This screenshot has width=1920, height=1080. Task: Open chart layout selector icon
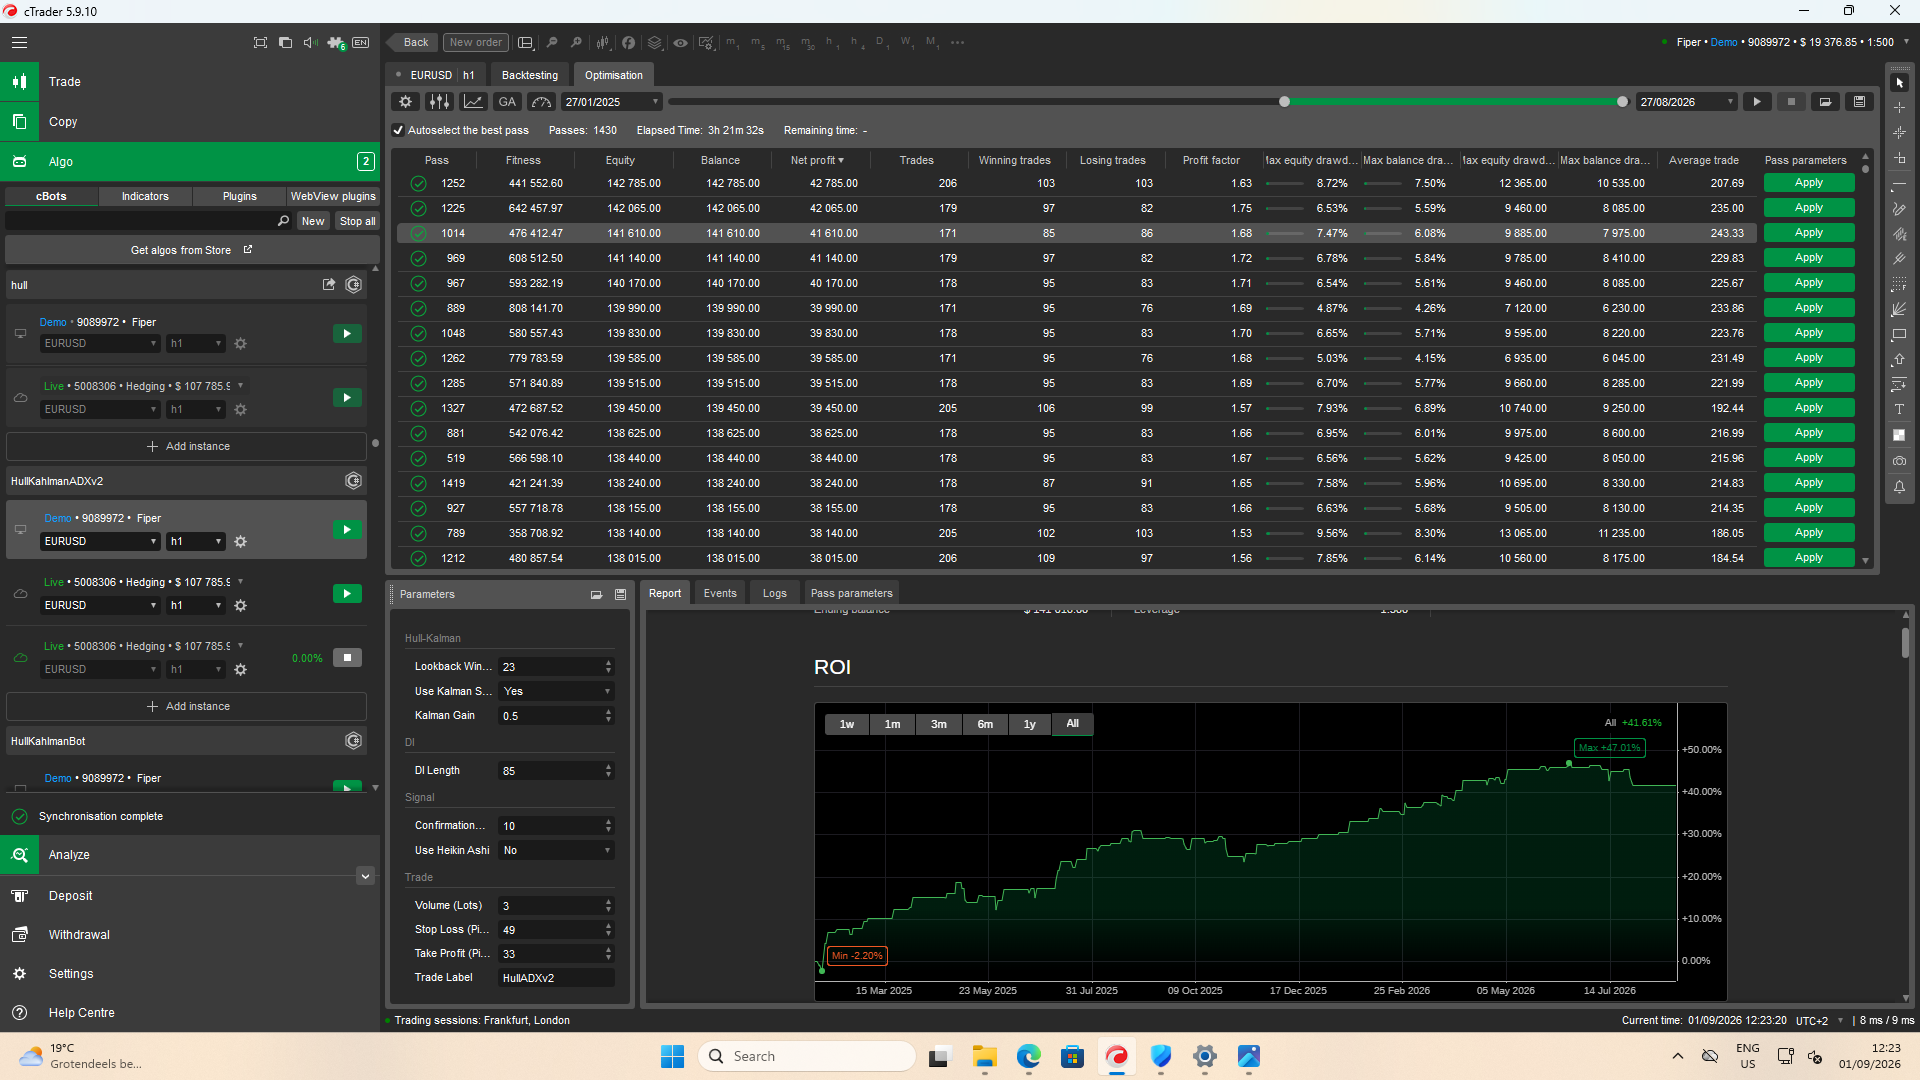(x=525, y=42)
